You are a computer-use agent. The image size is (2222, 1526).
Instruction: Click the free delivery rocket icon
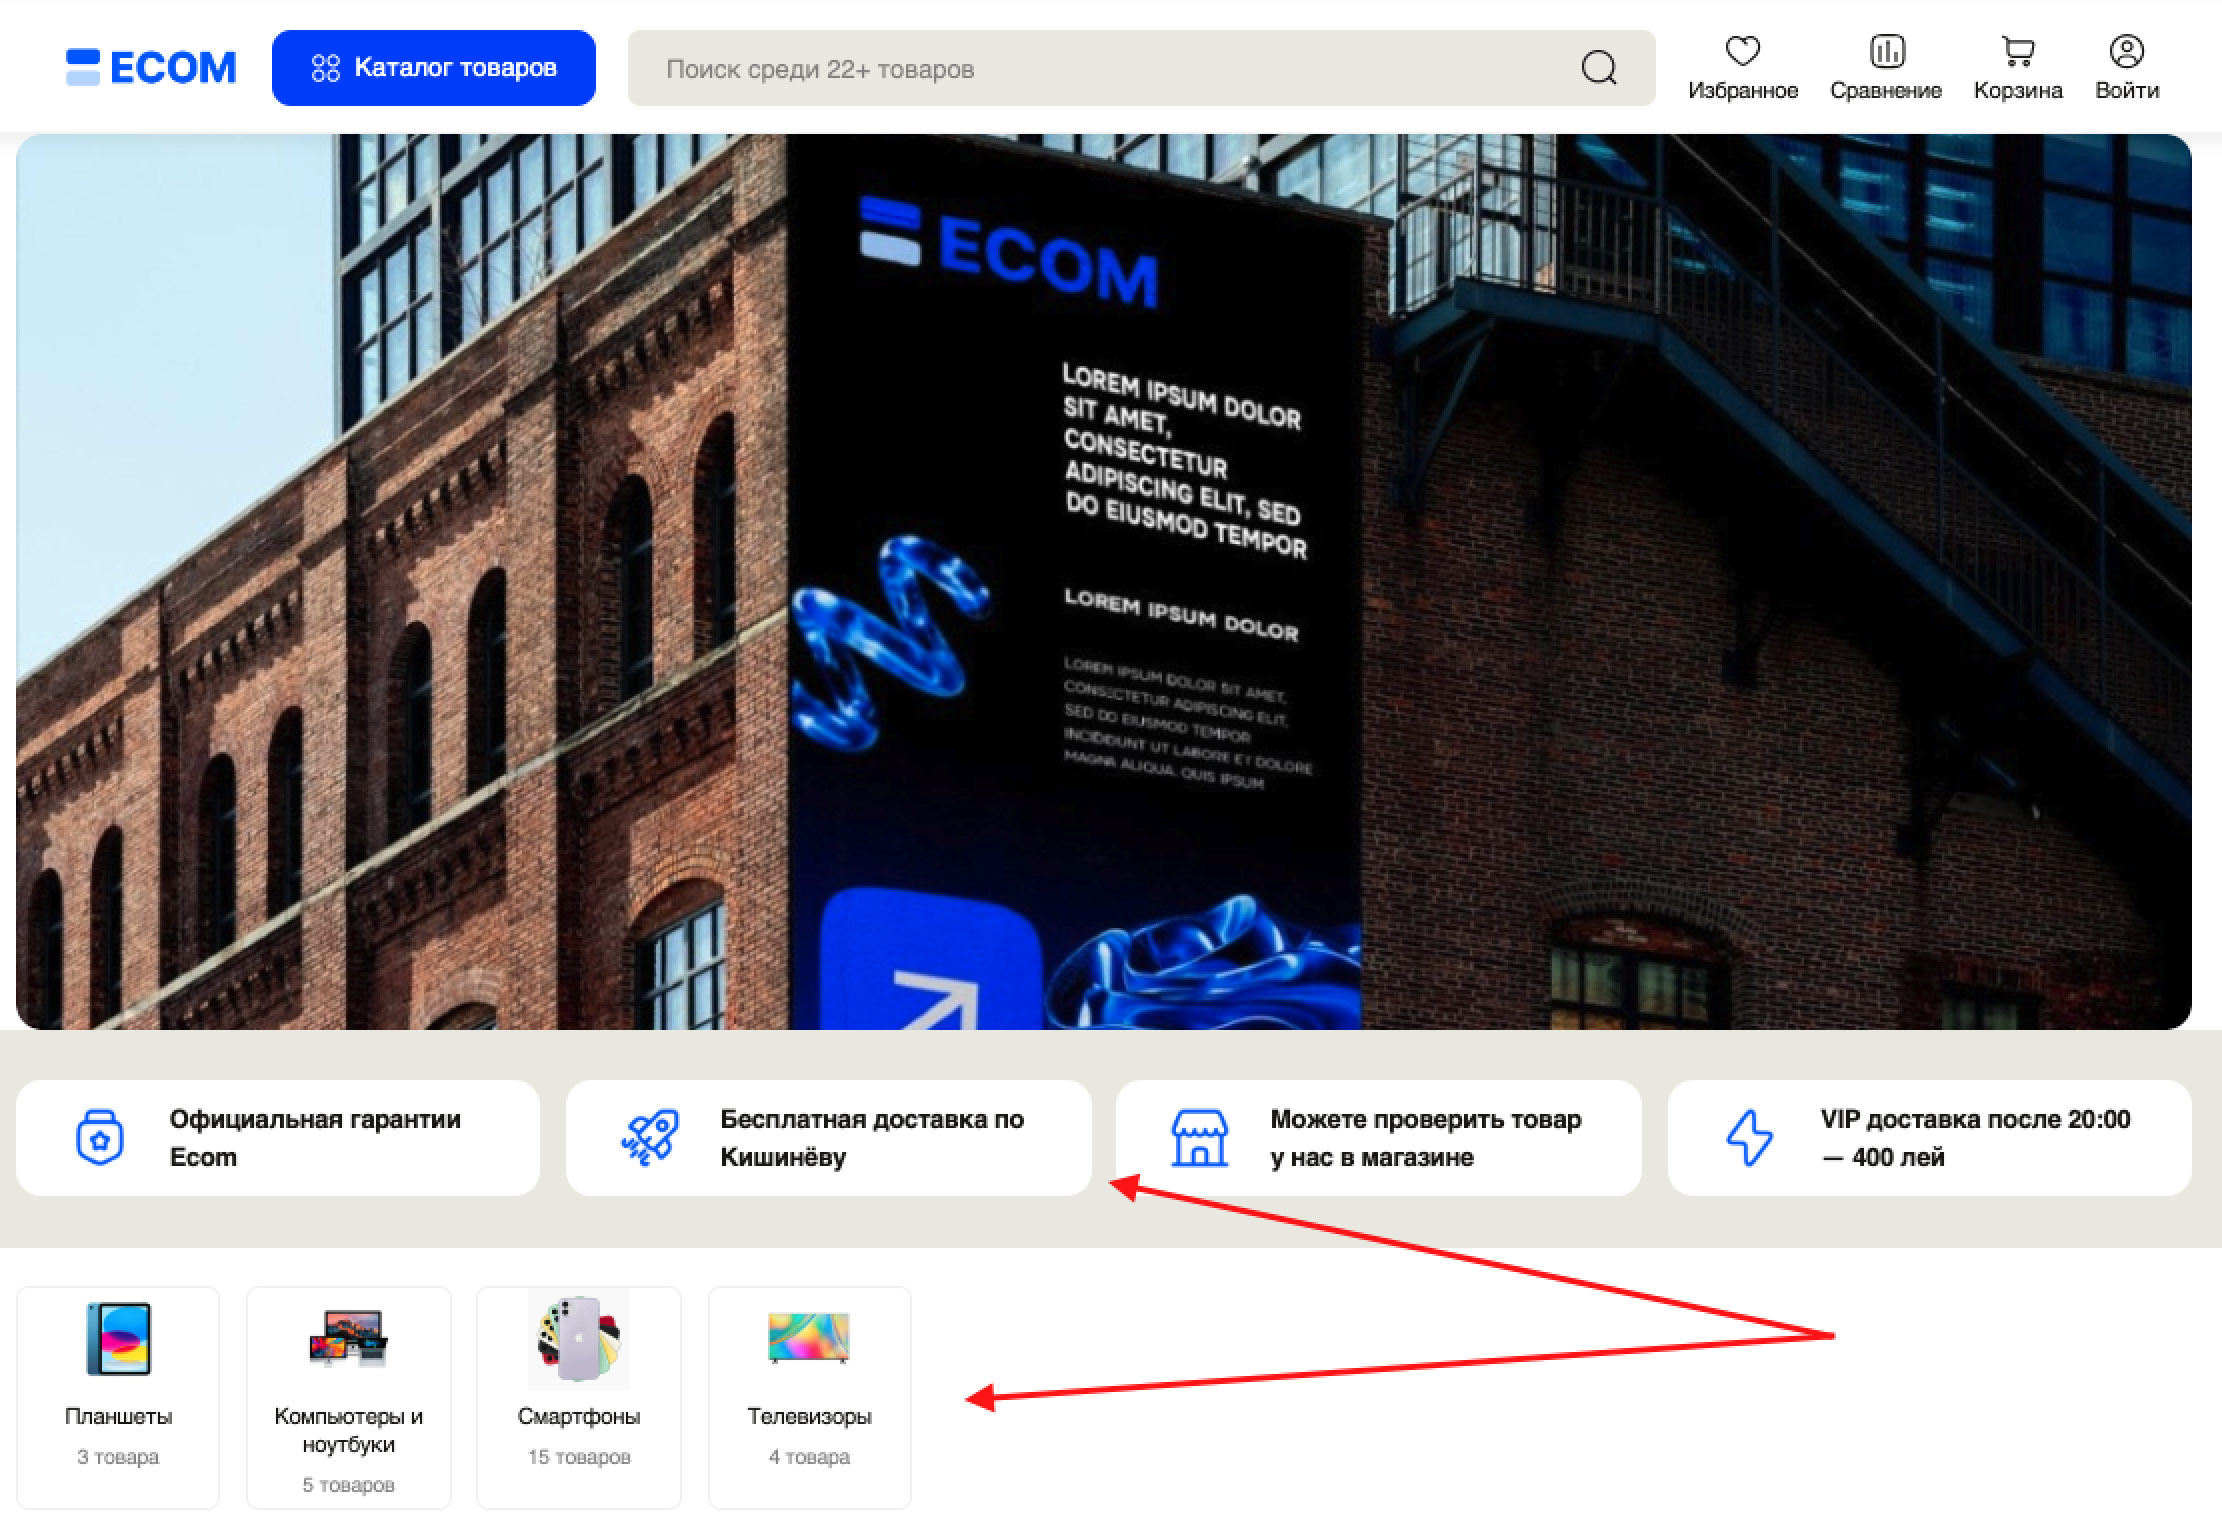tap(650, 1137)
